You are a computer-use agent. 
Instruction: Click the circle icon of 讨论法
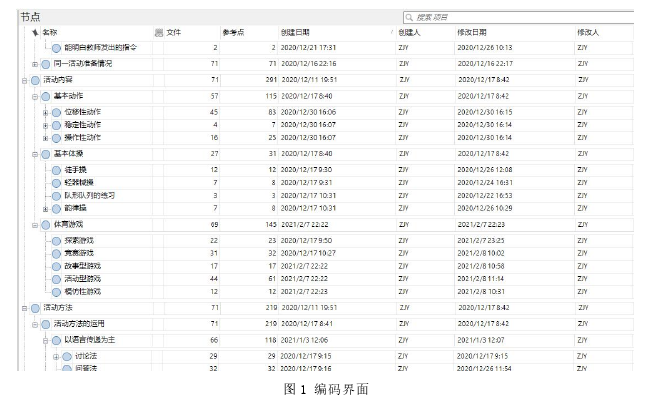pos(67,357)
